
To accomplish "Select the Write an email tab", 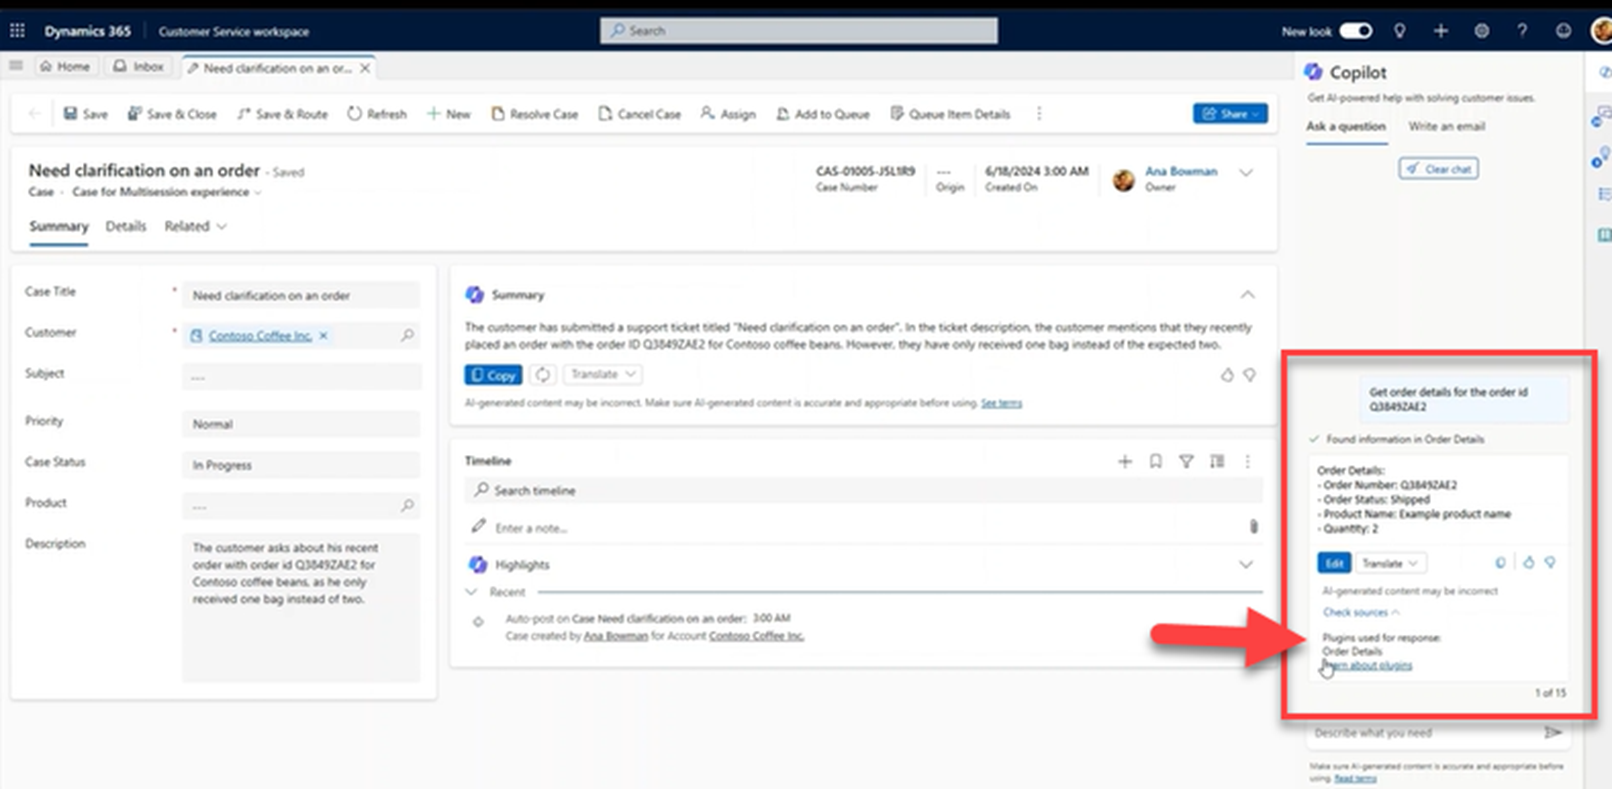I will (1446, 126).
